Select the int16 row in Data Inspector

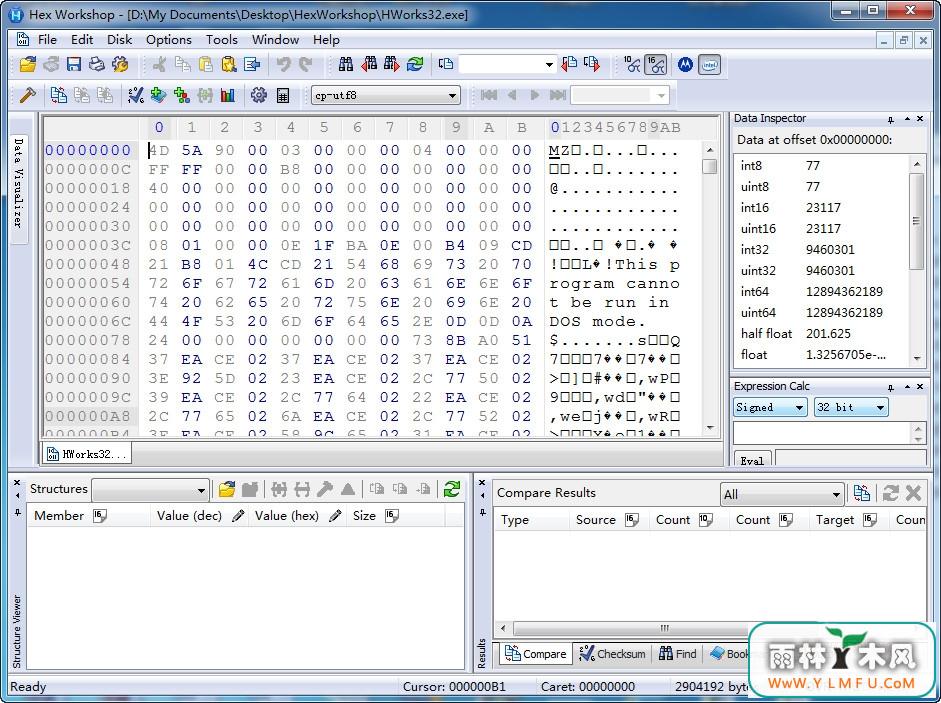(x=822, y=208)
